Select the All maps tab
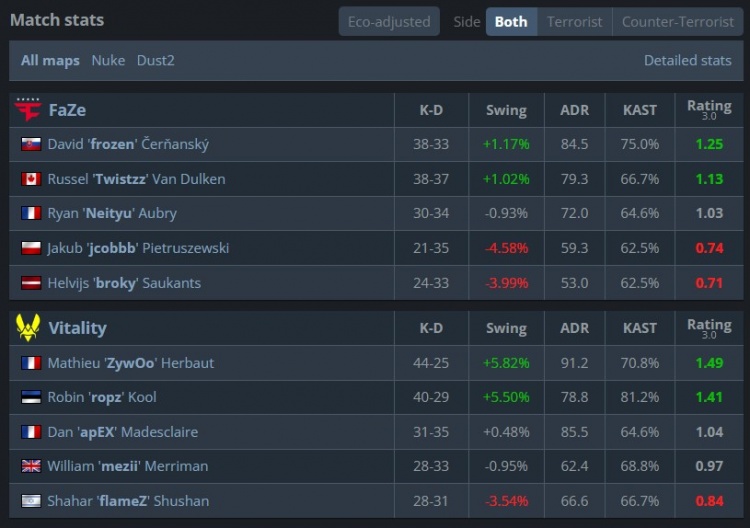Image resolution: width=750 pixels, height=528 pixels. click(50, 61)
